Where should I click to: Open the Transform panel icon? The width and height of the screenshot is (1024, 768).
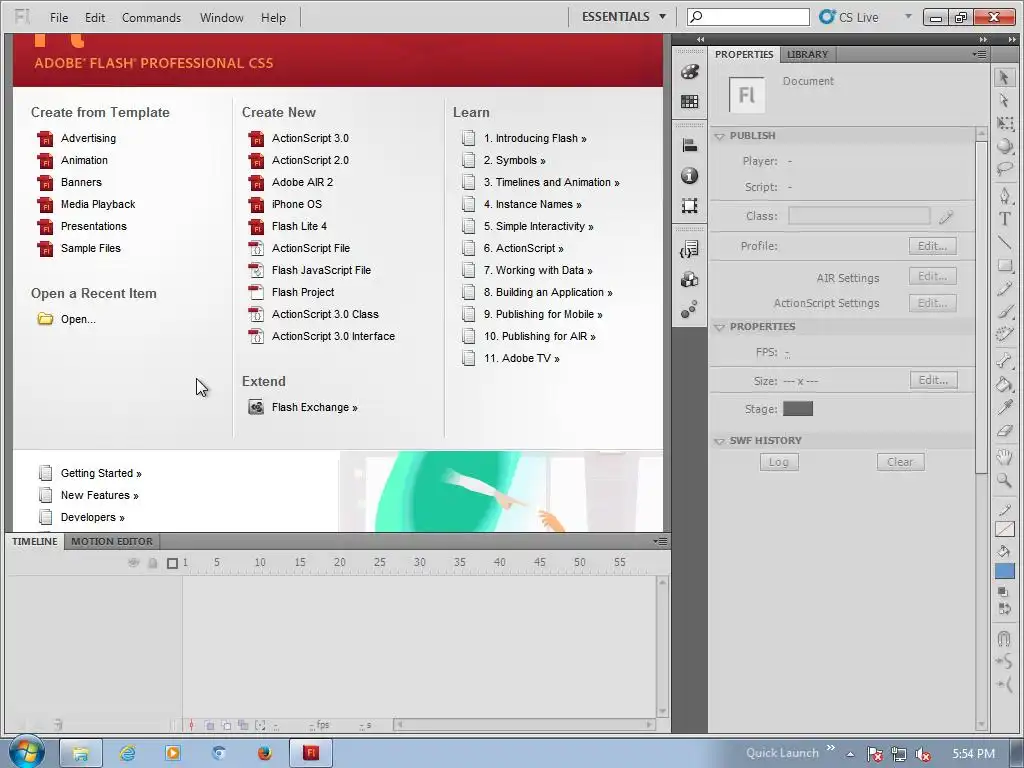pyautogui.click(x=690, y=206)
